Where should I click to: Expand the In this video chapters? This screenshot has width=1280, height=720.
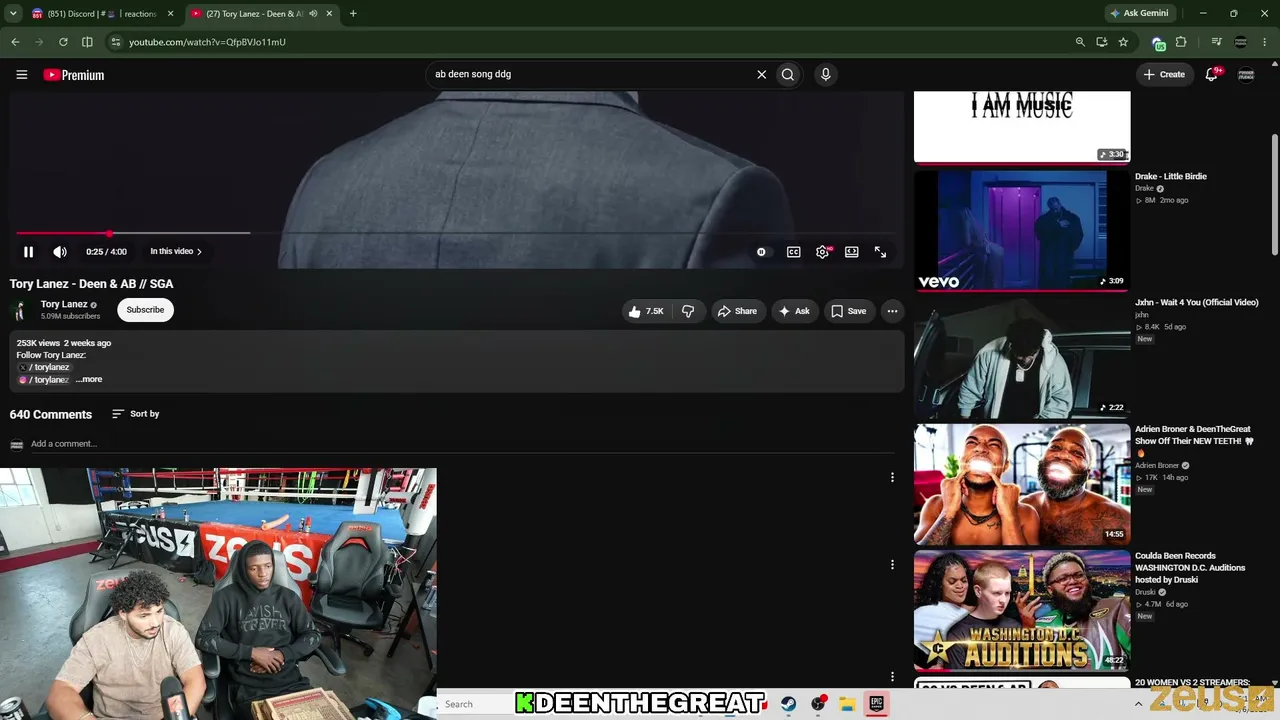176,252
